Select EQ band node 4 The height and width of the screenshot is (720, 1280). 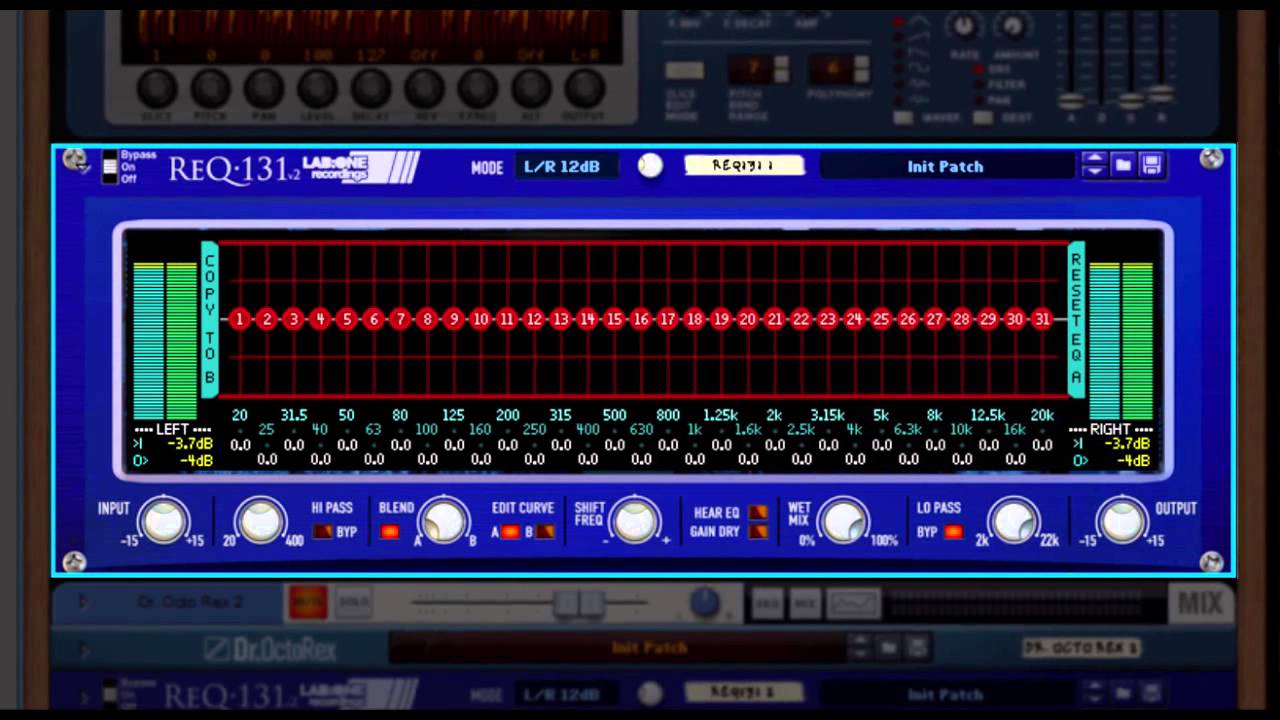tap(320, 319)
